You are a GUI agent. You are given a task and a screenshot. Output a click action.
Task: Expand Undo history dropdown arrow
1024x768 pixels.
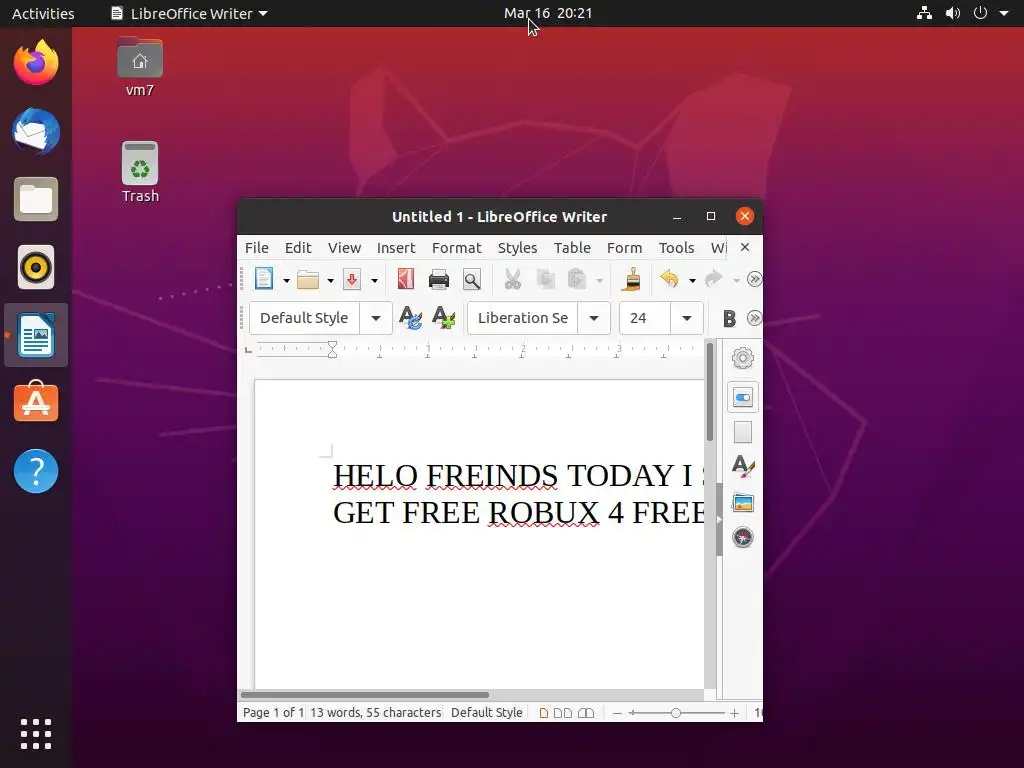[x=692, y=281]
